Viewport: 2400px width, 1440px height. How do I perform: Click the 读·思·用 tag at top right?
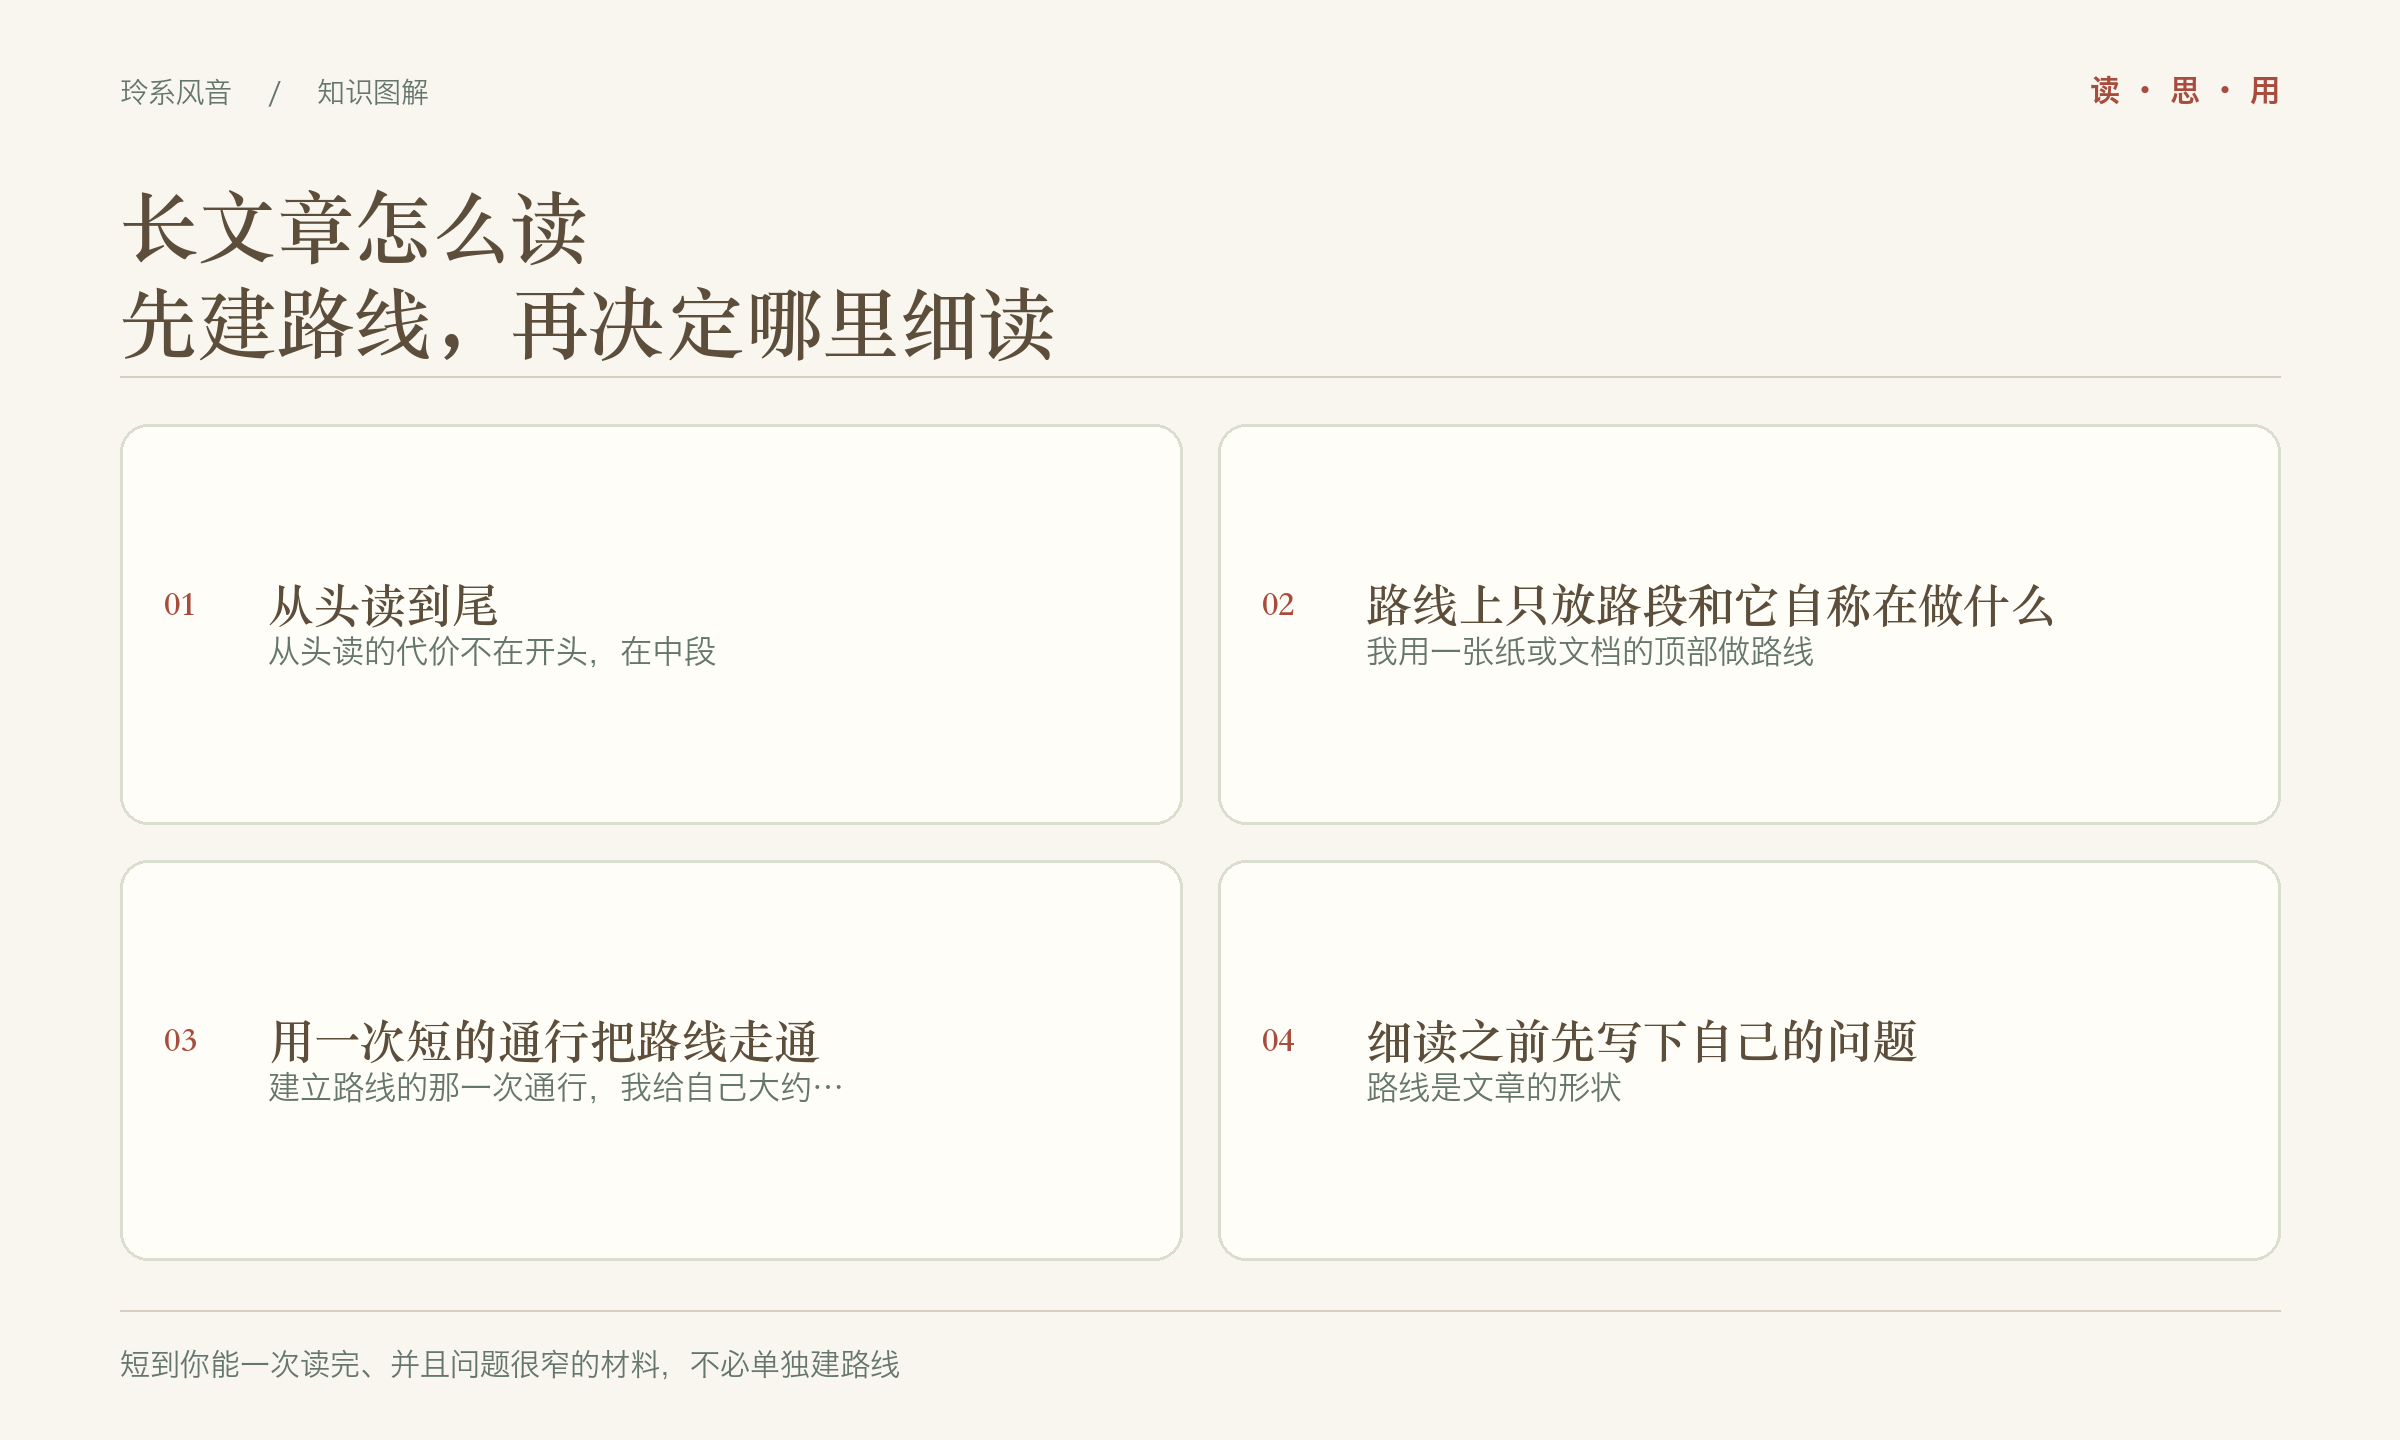coord(2185,91)
